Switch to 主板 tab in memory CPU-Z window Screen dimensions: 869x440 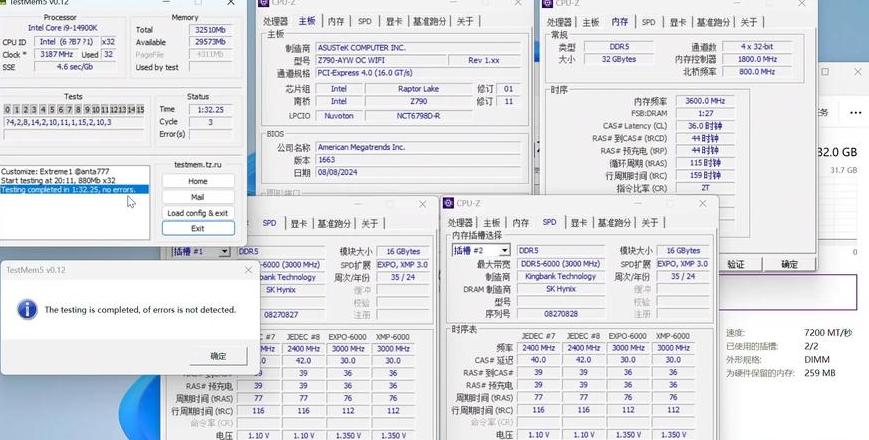(x=591, y=22)
